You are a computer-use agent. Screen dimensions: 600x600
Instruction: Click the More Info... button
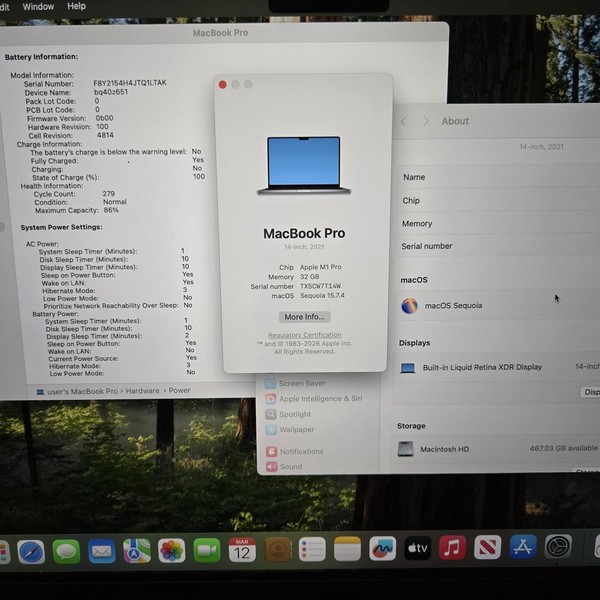coord(305,317)
